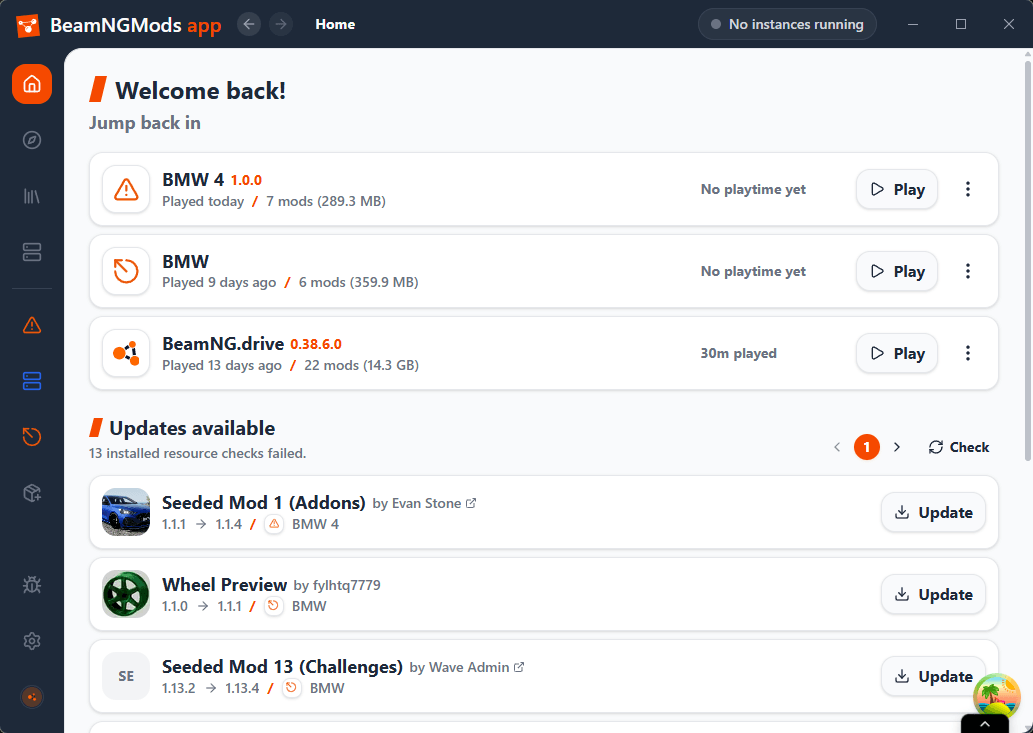Click the blue car mod thumbnail
Viewport: 1033px width, 733px height.
(126, 512)
